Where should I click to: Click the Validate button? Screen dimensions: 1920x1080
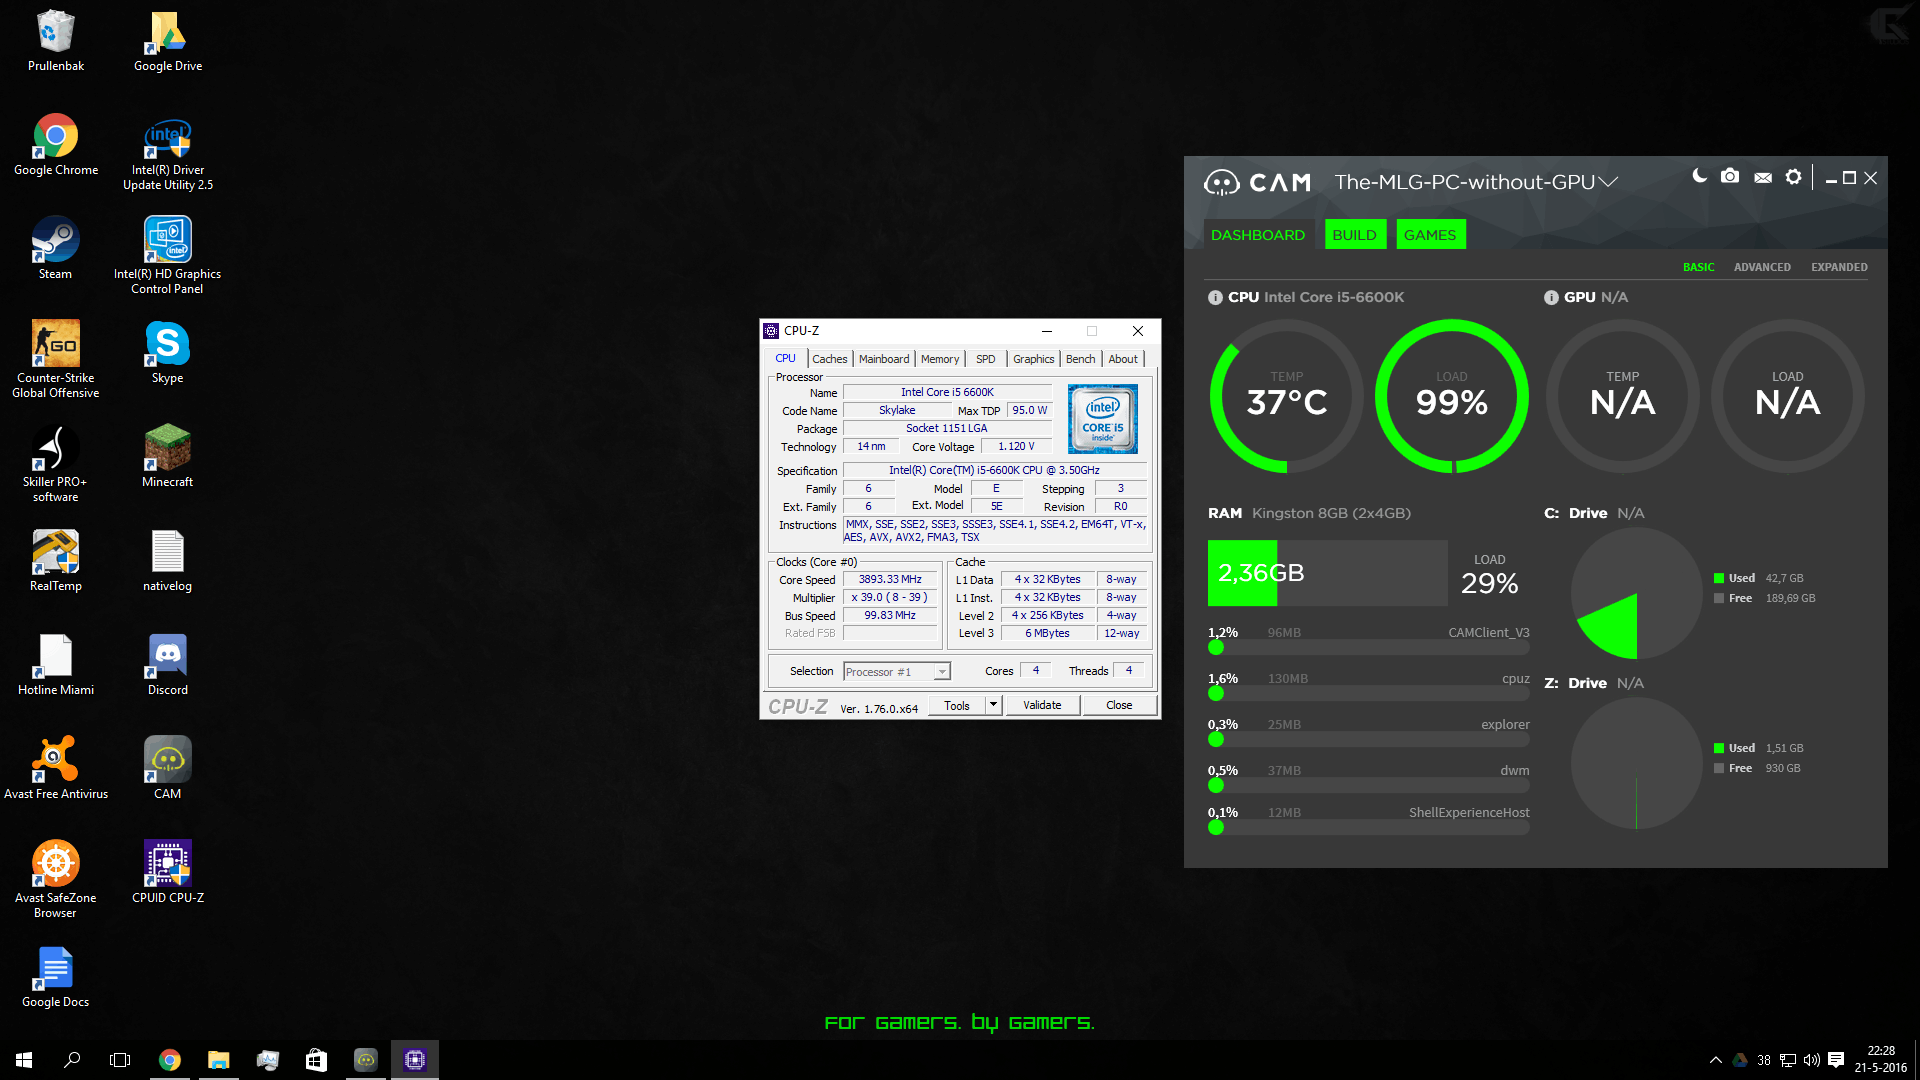pyautogui.click(x=1042, y=705)
